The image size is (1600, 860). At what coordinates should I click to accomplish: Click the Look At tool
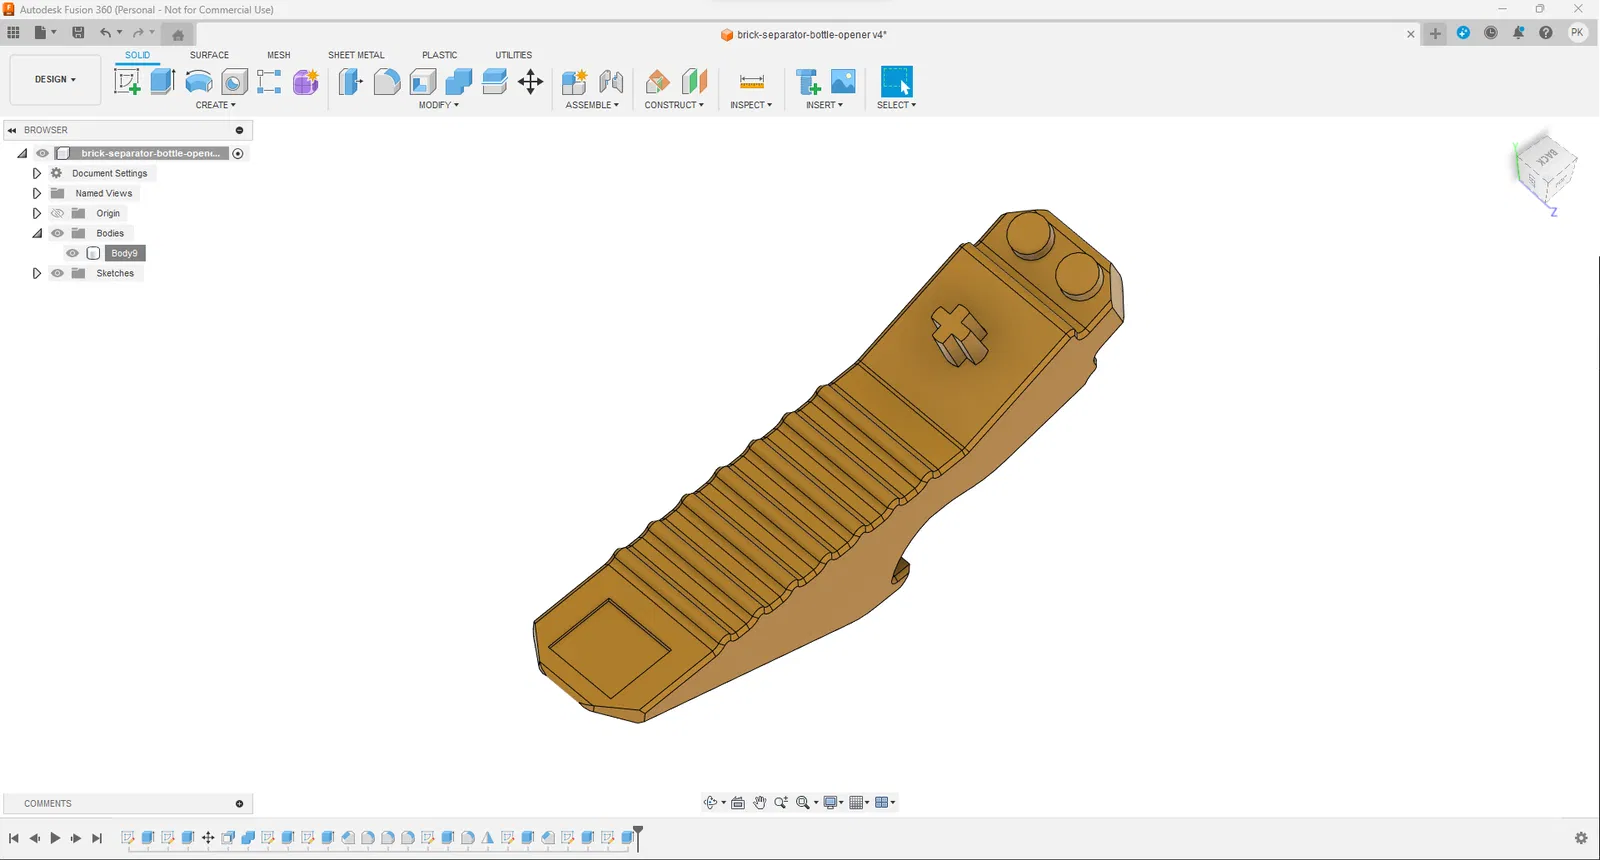[738, 802]
